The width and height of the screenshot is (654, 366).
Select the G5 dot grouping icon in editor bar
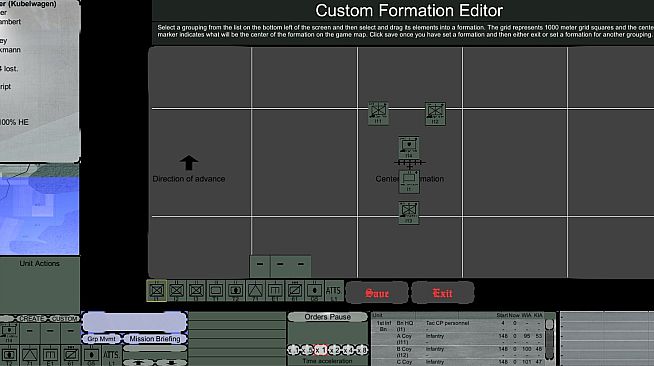pyautogui.click(x=314, y=291)
